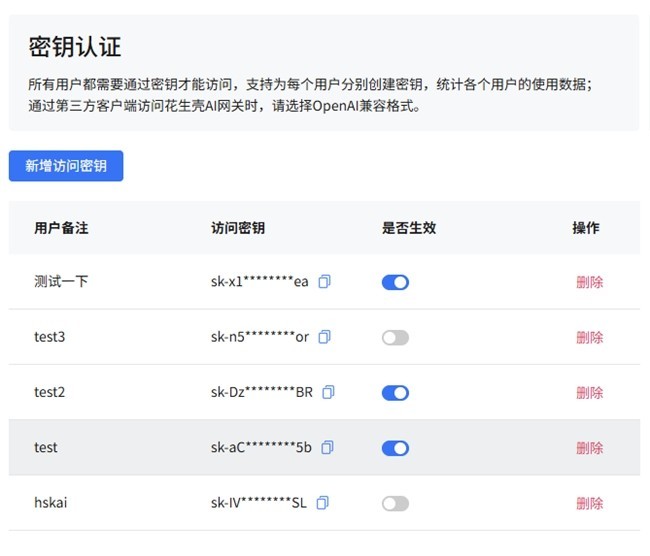Copy the hskai access key
650x556 pixels.
click(x=322, y=503)
